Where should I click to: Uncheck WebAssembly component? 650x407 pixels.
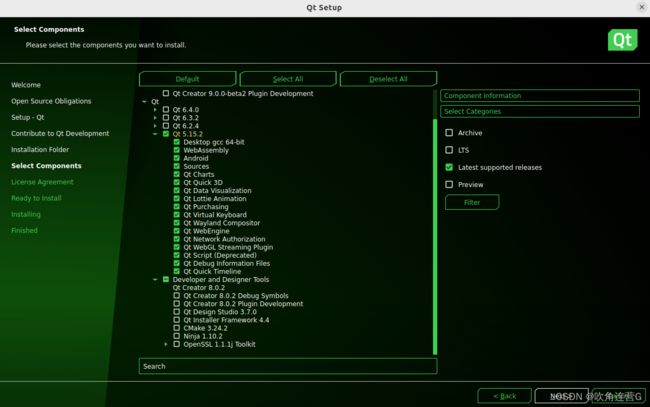pos(177,150)
